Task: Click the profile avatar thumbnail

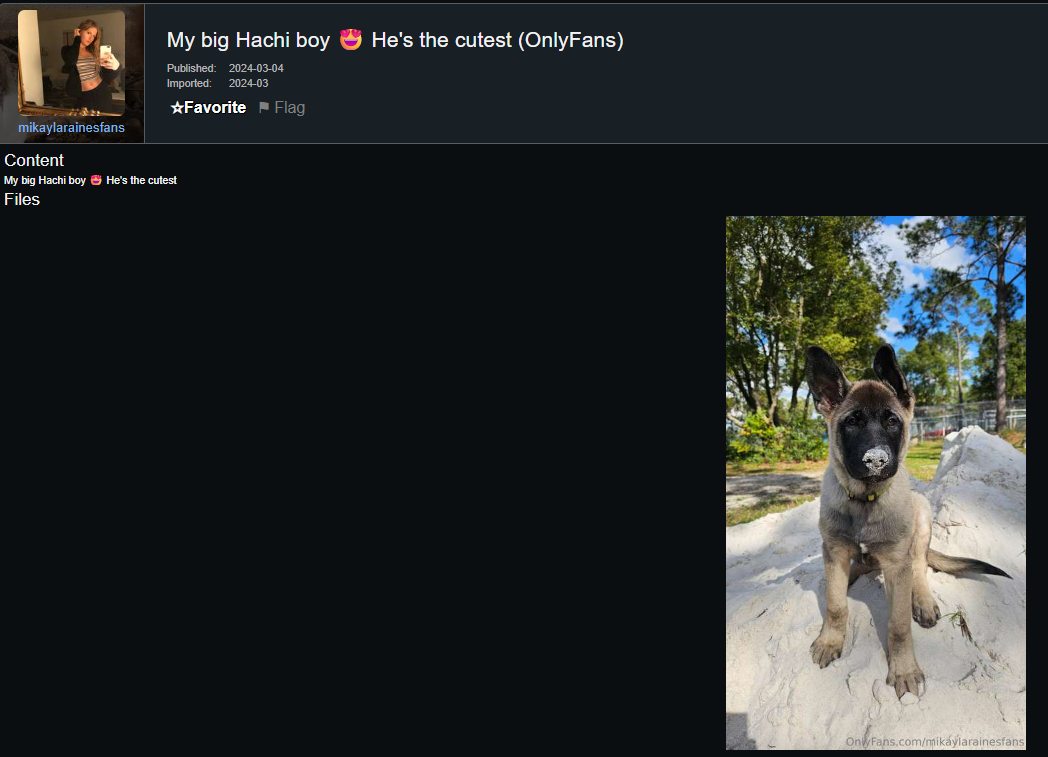Action: (72, 63)
